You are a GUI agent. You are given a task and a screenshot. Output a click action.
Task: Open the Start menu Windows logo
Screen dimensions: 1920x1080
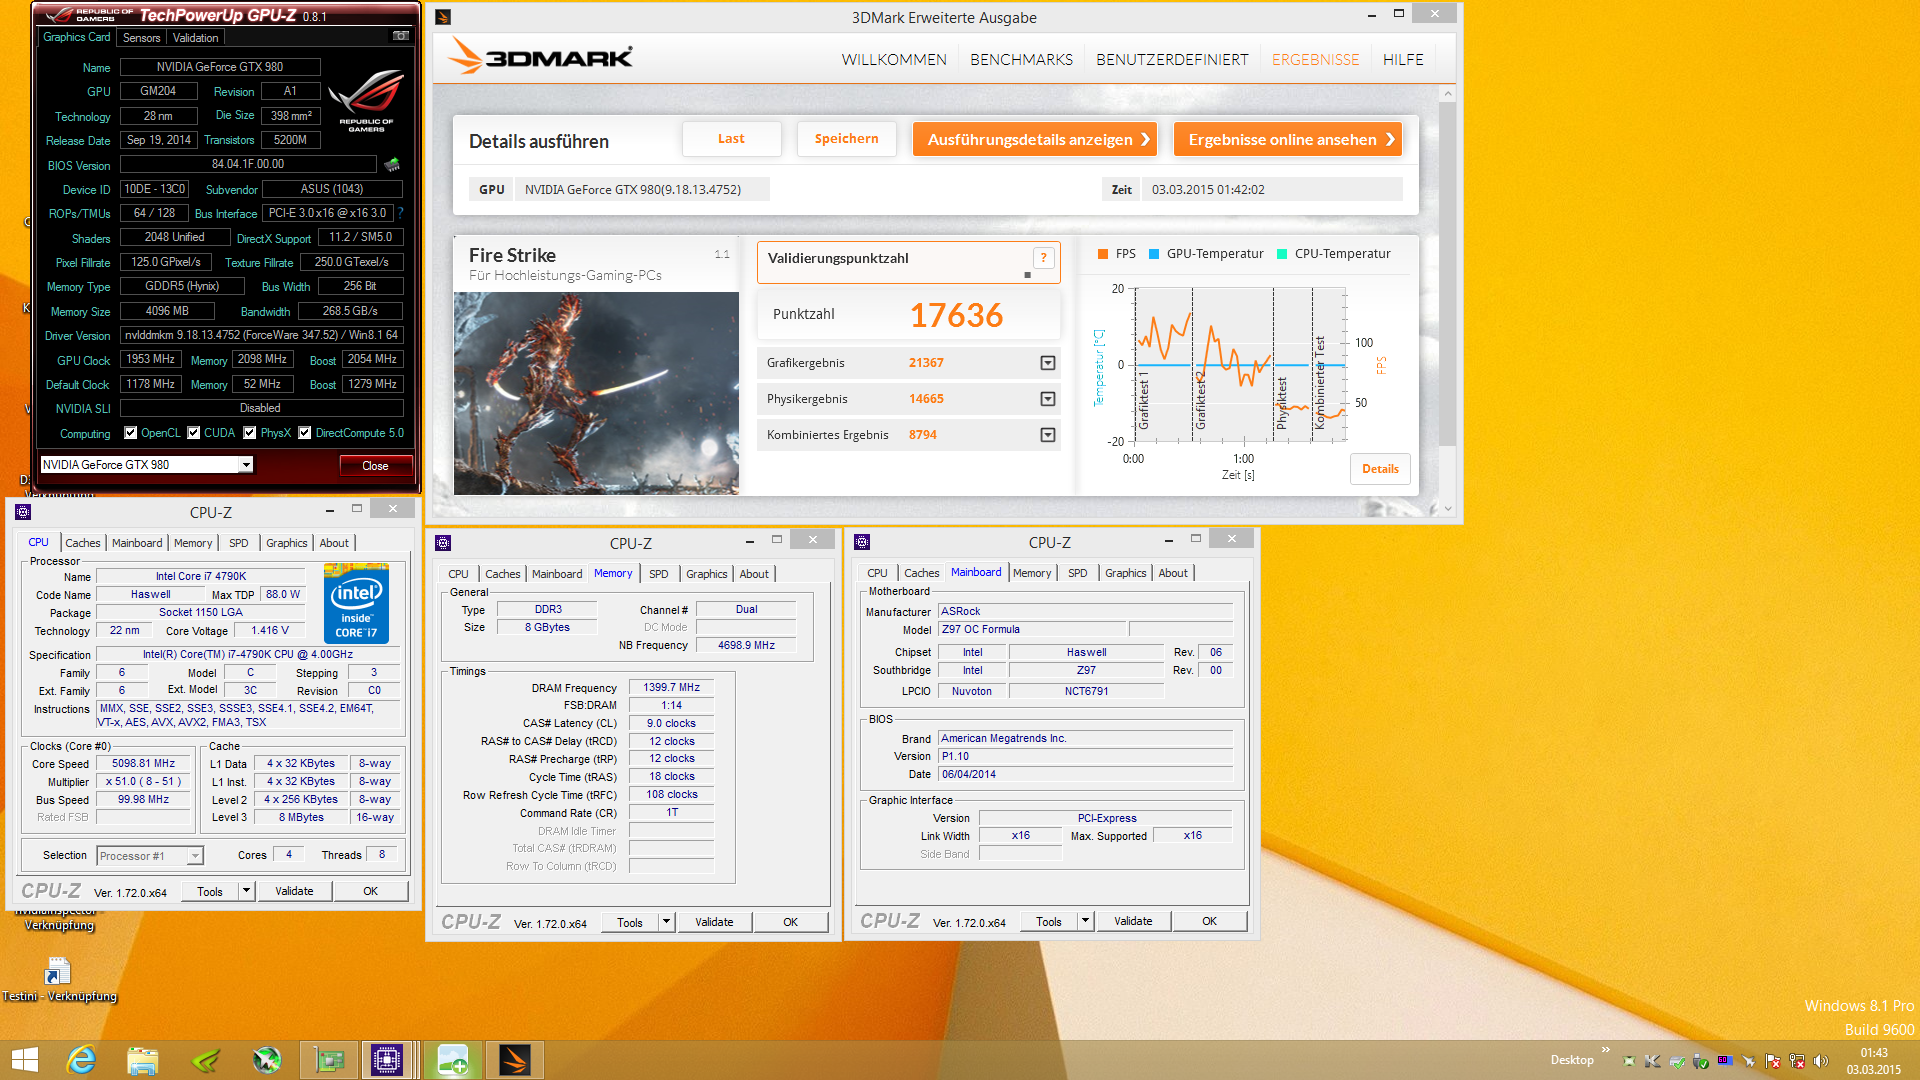click(24, 1060)
